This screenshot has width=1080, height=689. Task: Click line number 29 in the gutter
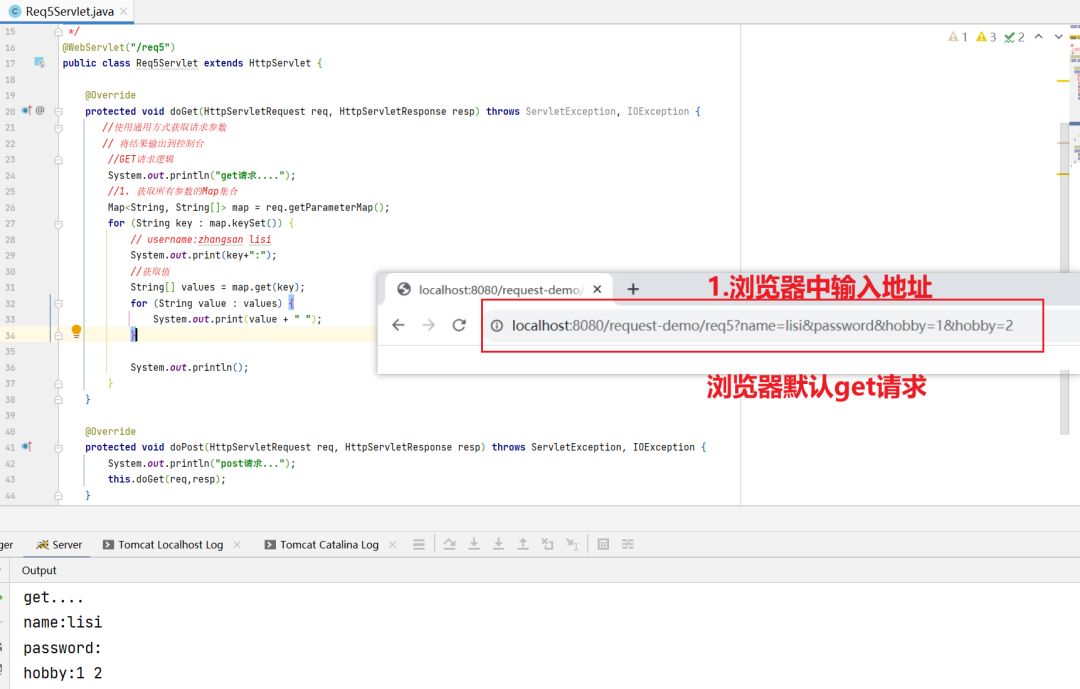(x=10, y=256)
